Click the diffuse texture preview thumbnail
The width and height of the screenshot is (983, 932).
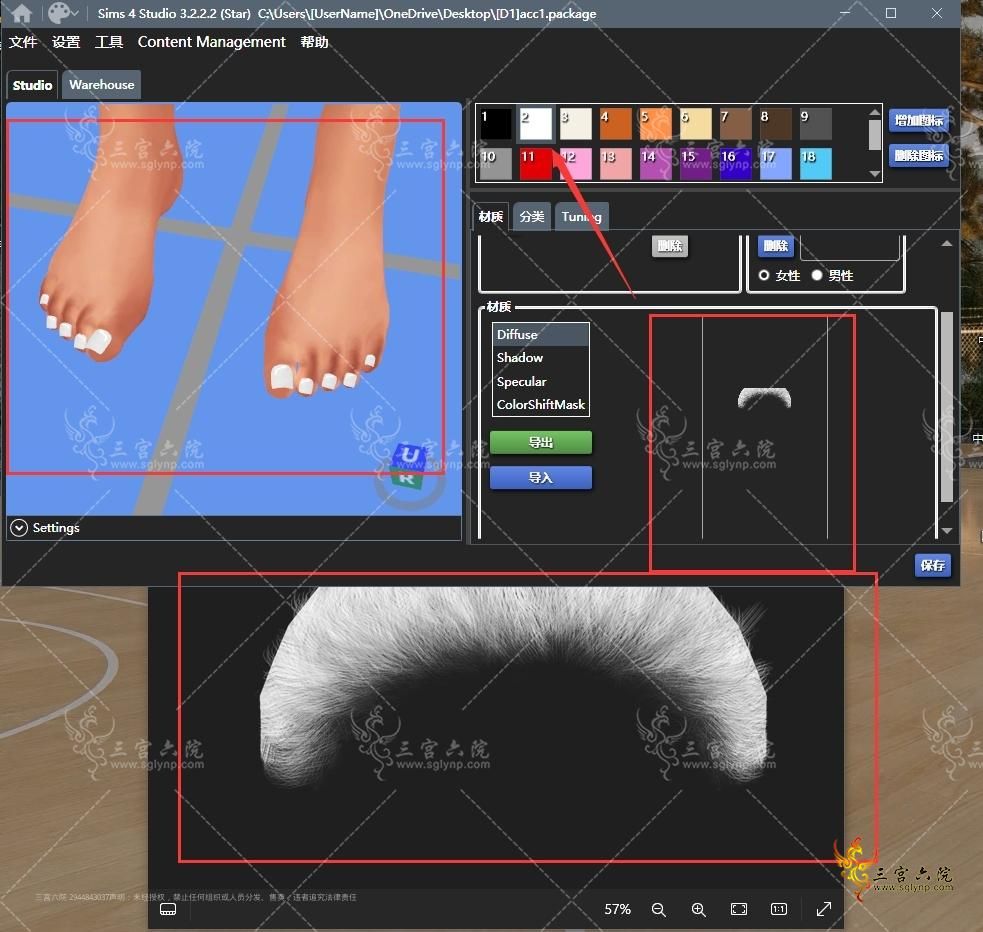764,398
